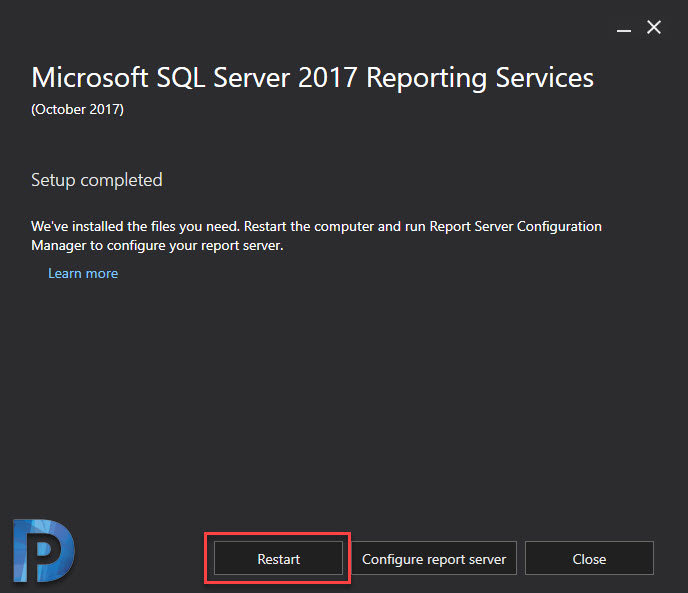Click the Reporting Services title words

click(x=480, y=79)
